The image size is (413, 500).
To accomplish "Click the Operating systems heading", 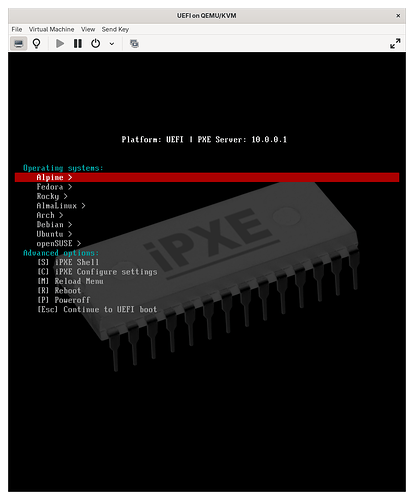I will click(x=63, y=168).
